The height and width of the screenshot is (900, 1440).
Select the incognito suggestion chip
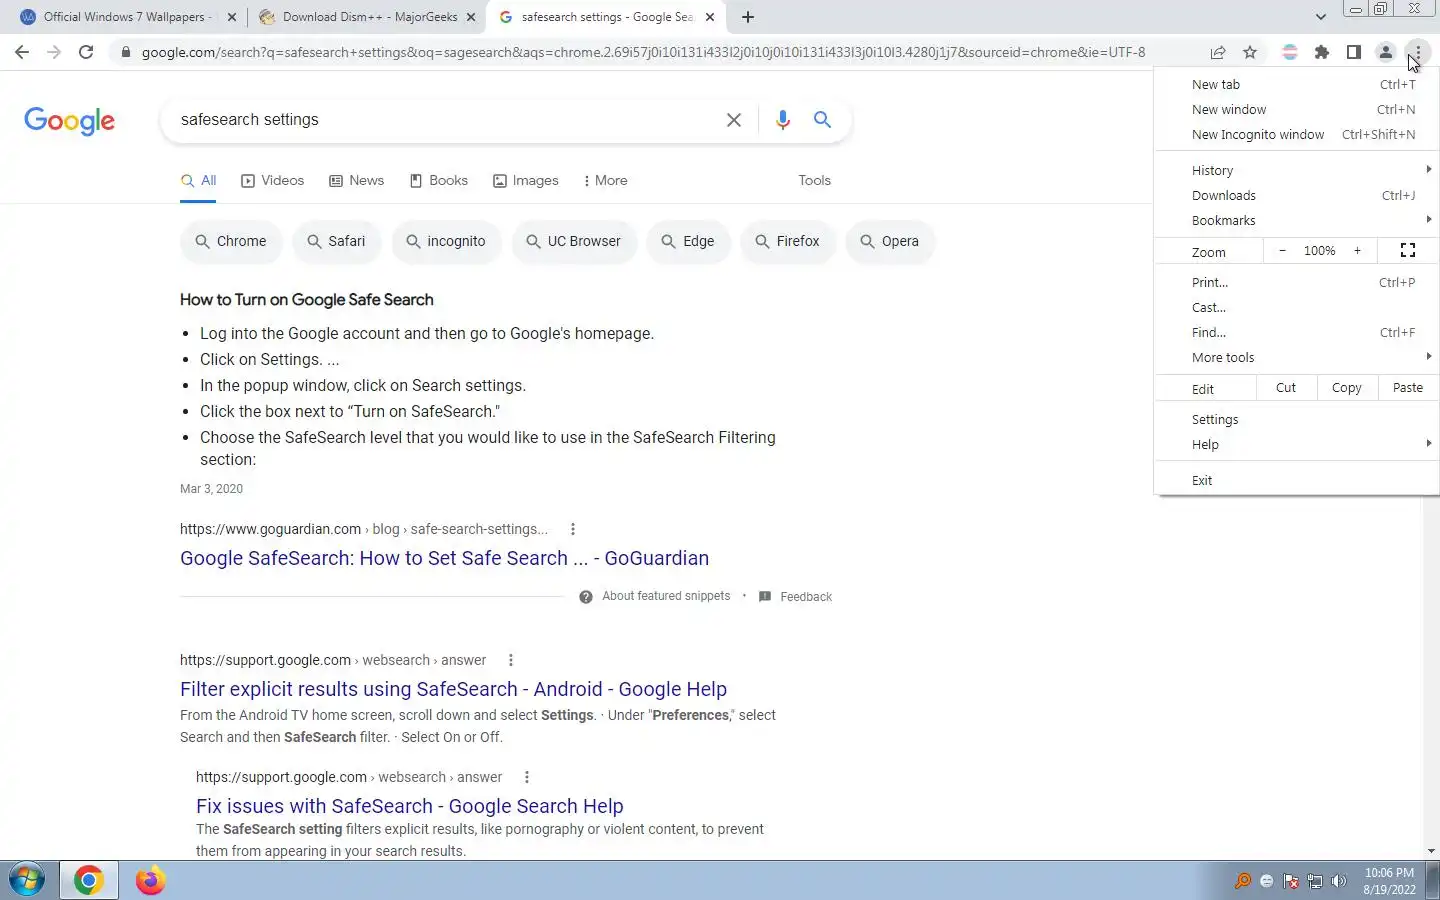pyautogui.click(x=446, y=242)
